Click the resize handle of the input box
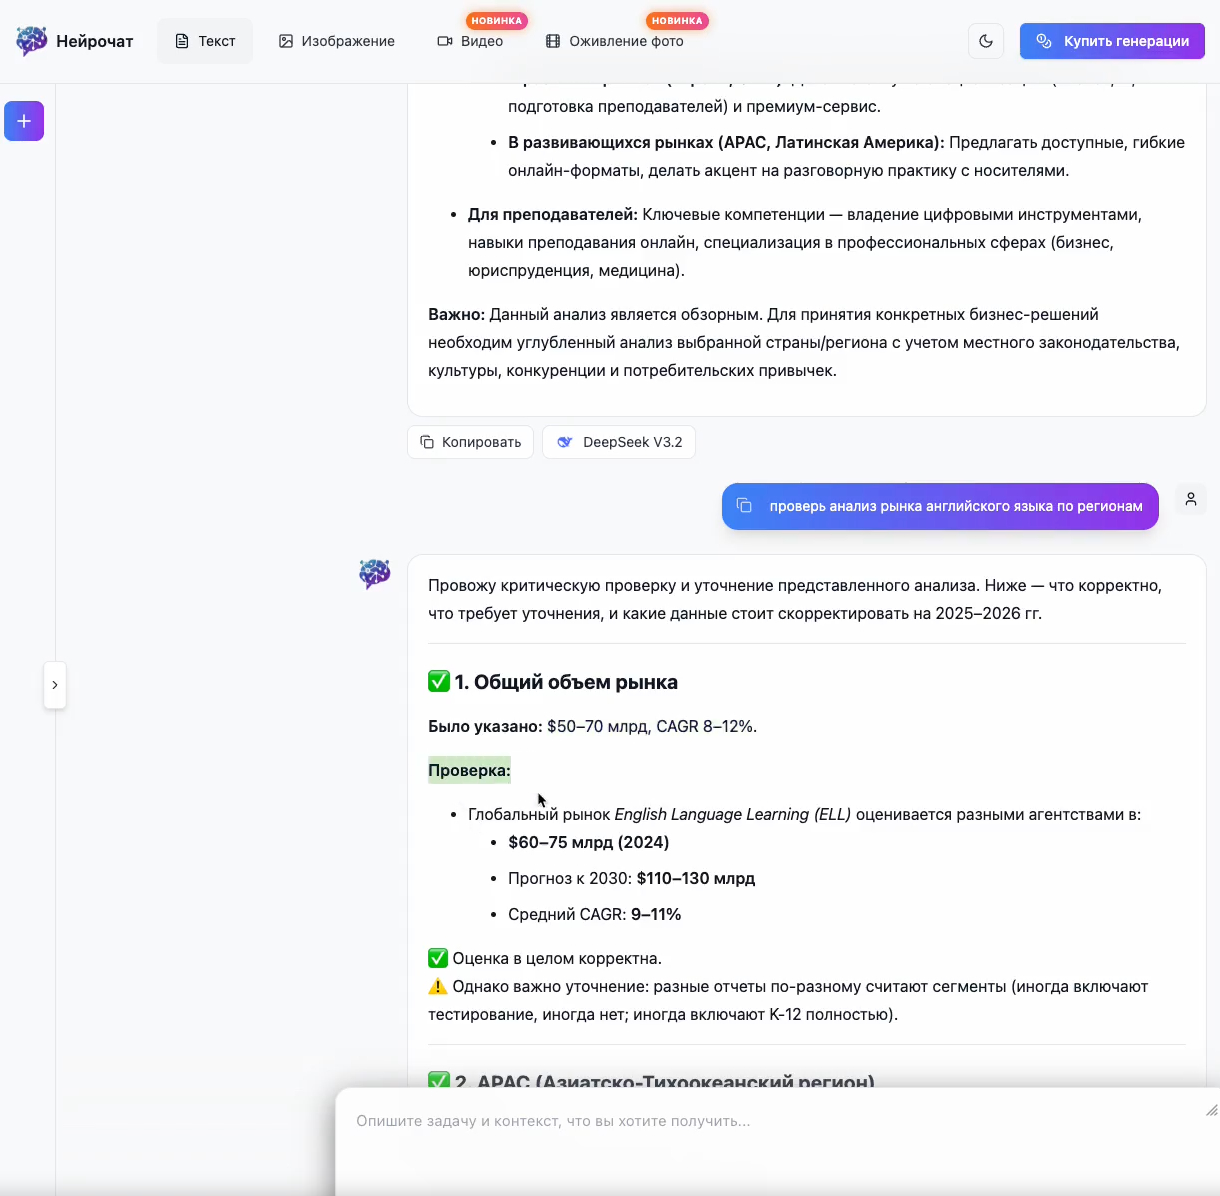 click(1211, 1110)
